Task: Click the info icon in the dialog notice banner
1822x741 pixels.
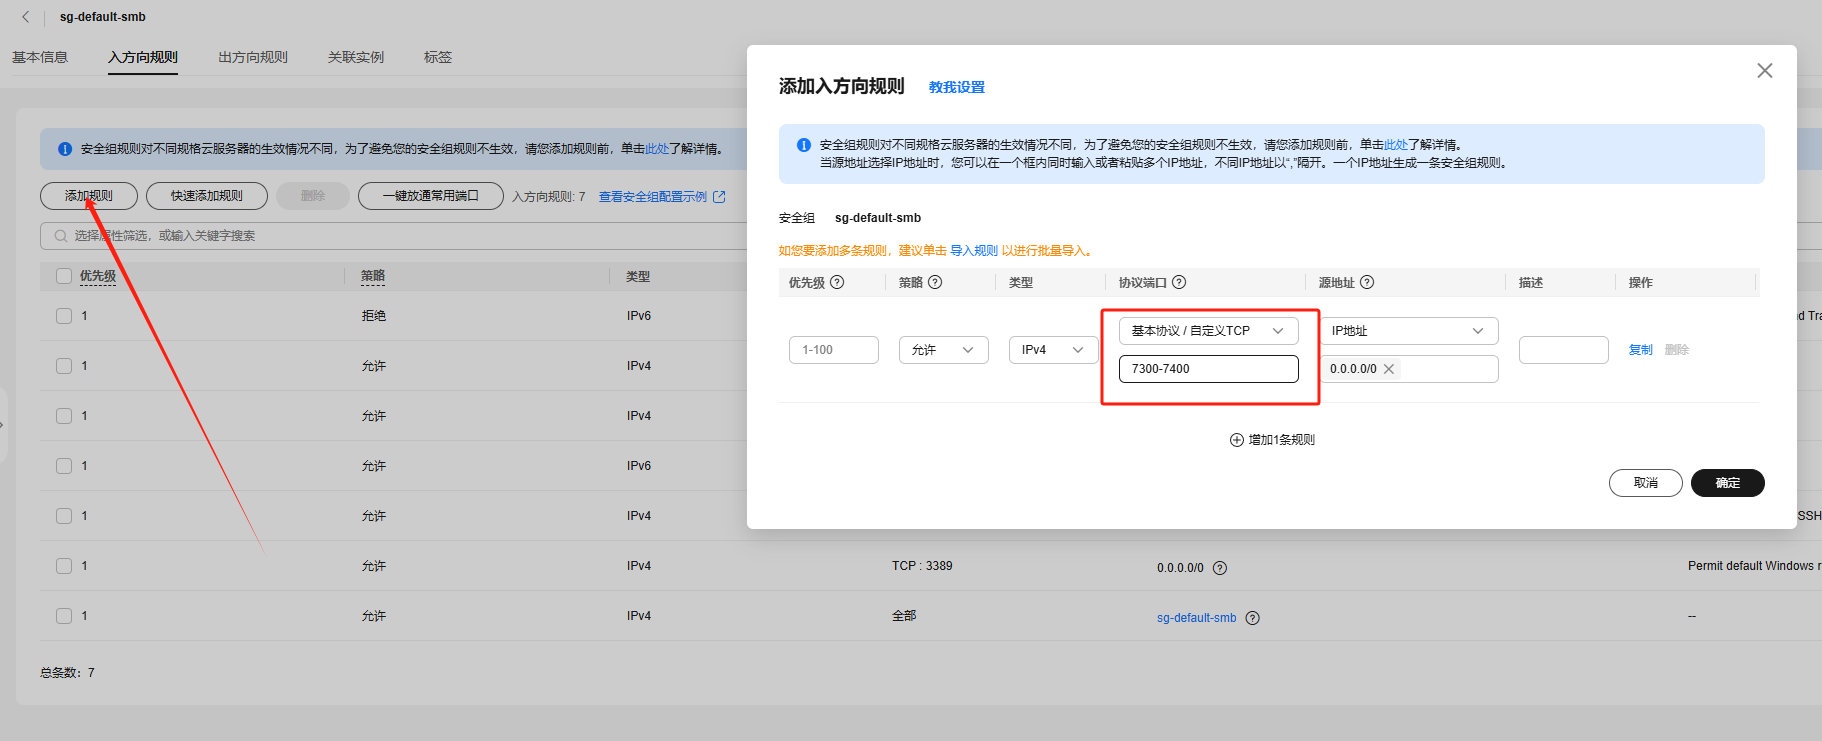Action: click(804, 145)
